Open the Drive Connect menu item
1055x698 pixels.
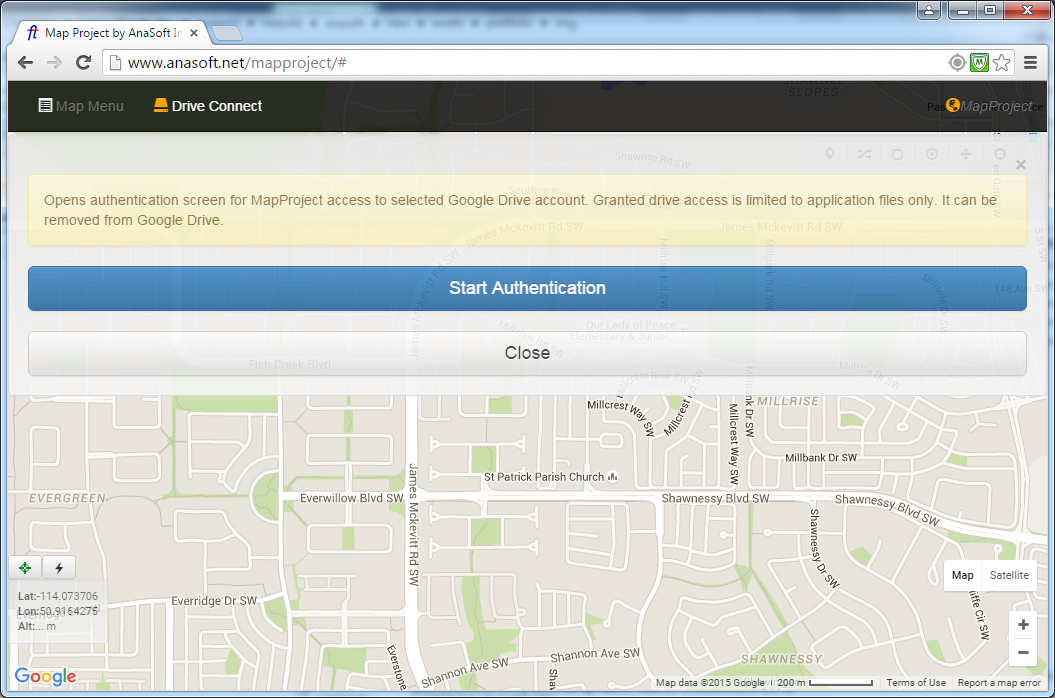tap(208, 106)
